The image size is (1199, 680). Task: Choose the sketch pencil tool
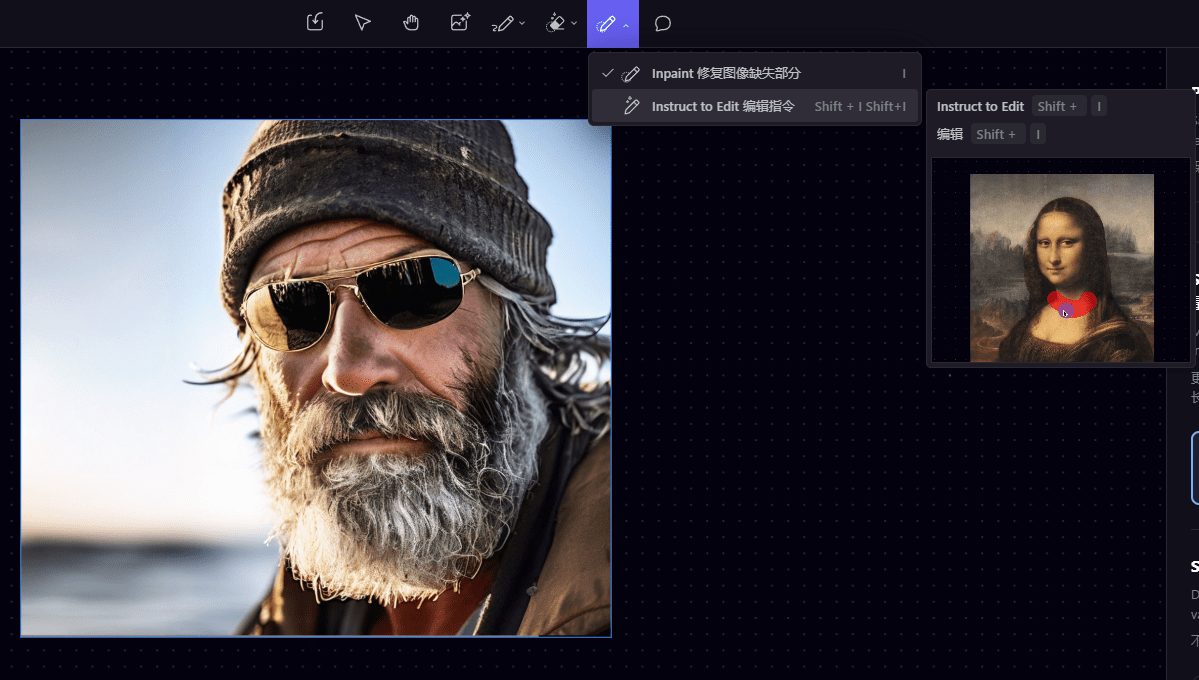tap(502, 24)
